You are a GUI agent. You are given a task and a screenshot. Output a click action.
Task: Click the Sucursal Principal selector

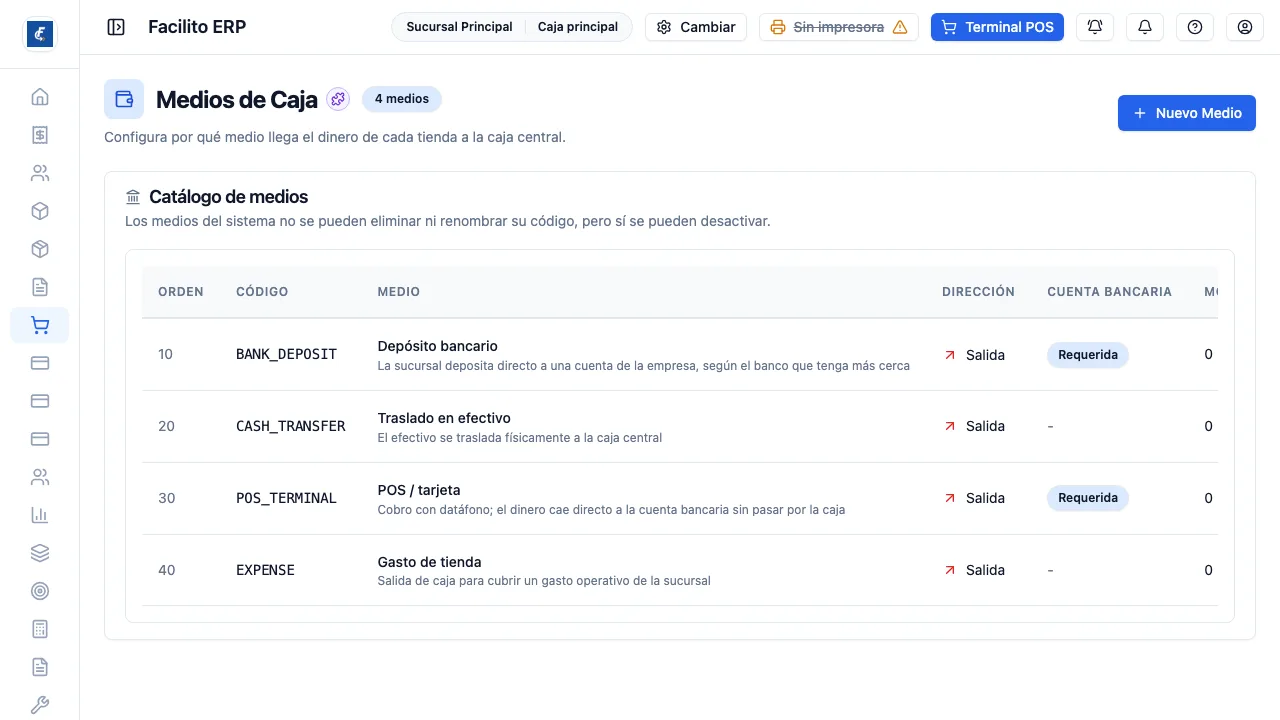coord(459,27)
